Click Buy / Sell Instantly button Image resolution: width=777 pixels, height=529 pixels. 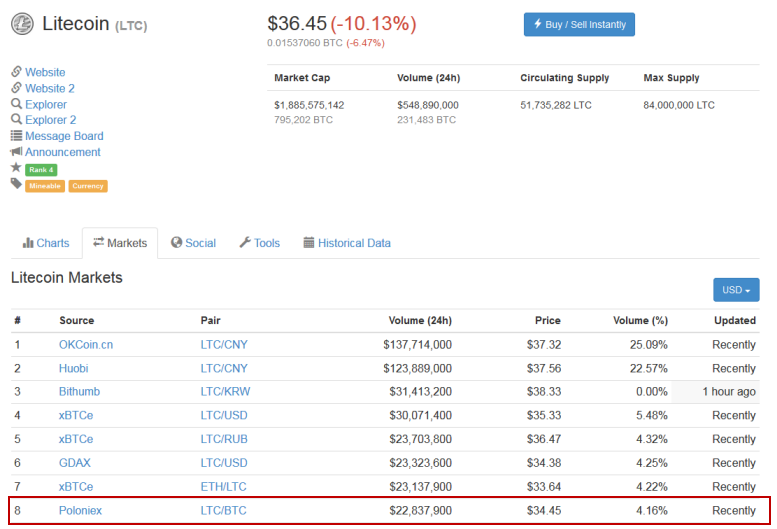tap(579, 24)
